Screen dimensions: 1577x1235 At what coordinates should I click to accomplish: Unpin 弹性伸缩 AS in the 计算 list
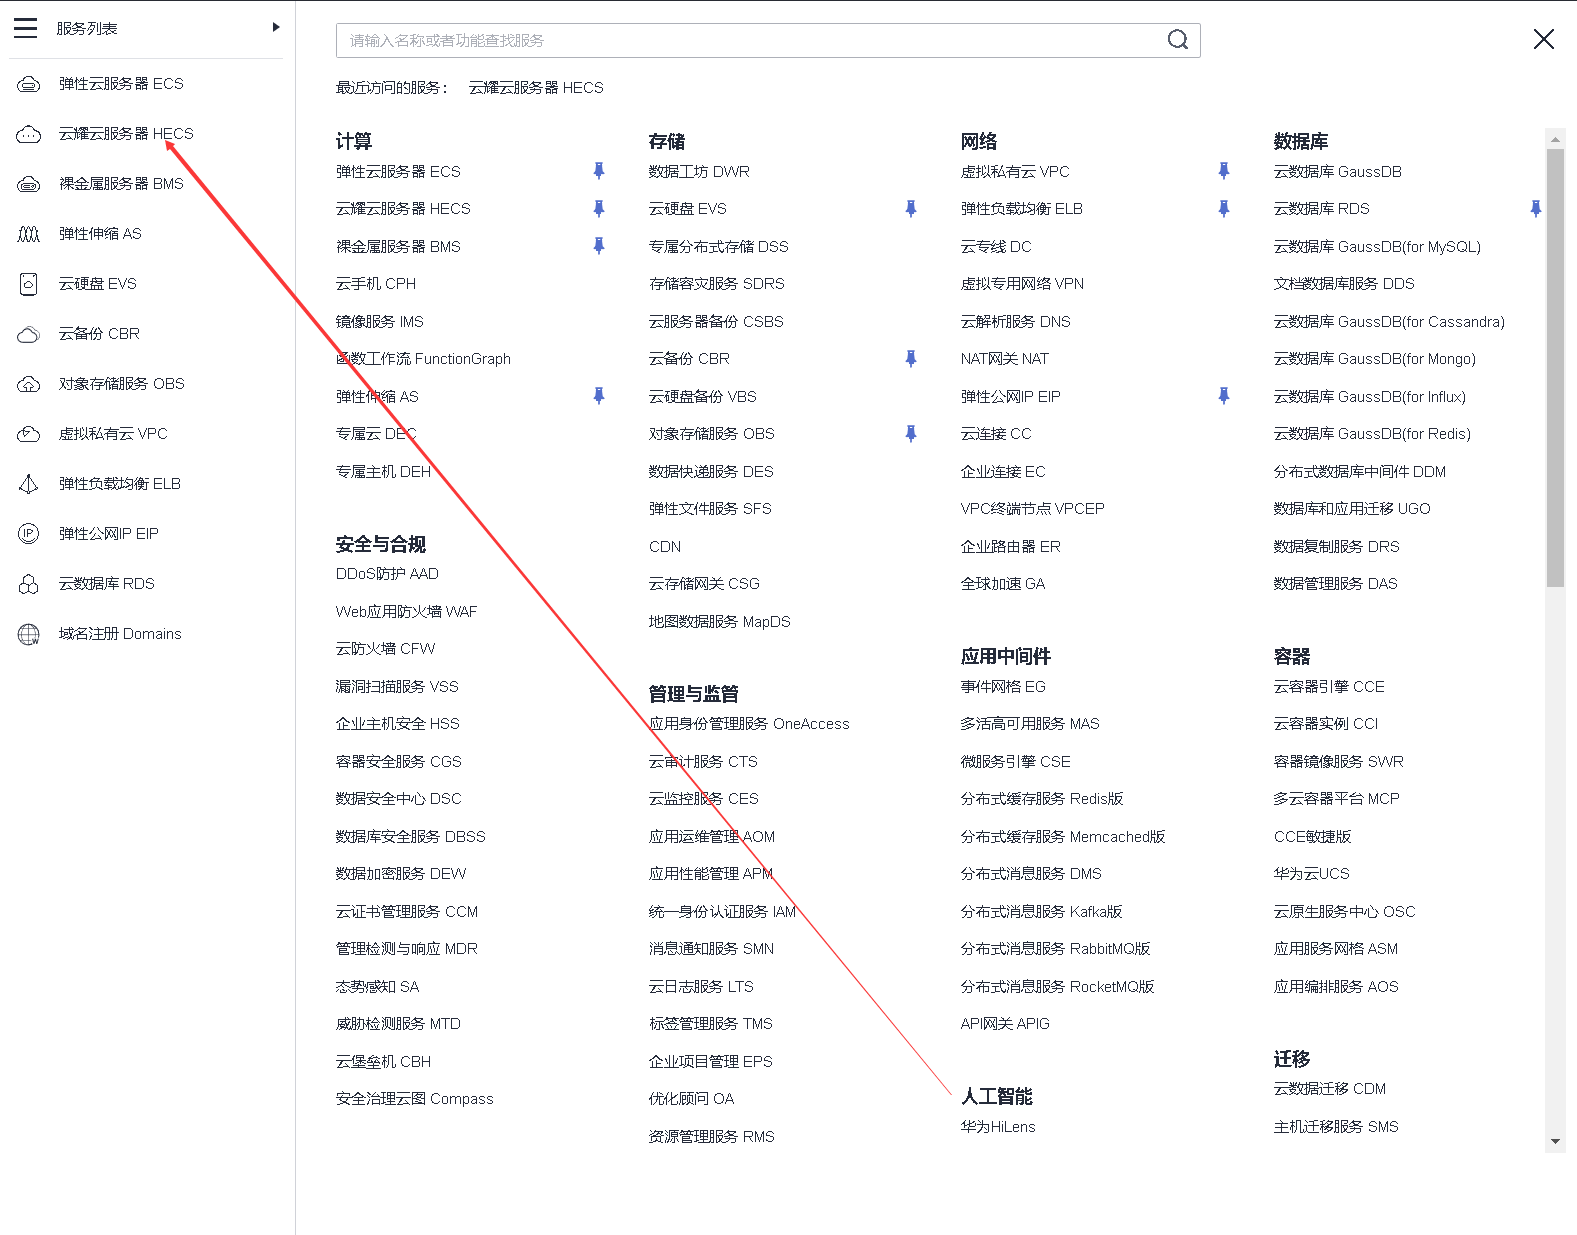pyautogui.click(x=599, y=396)
